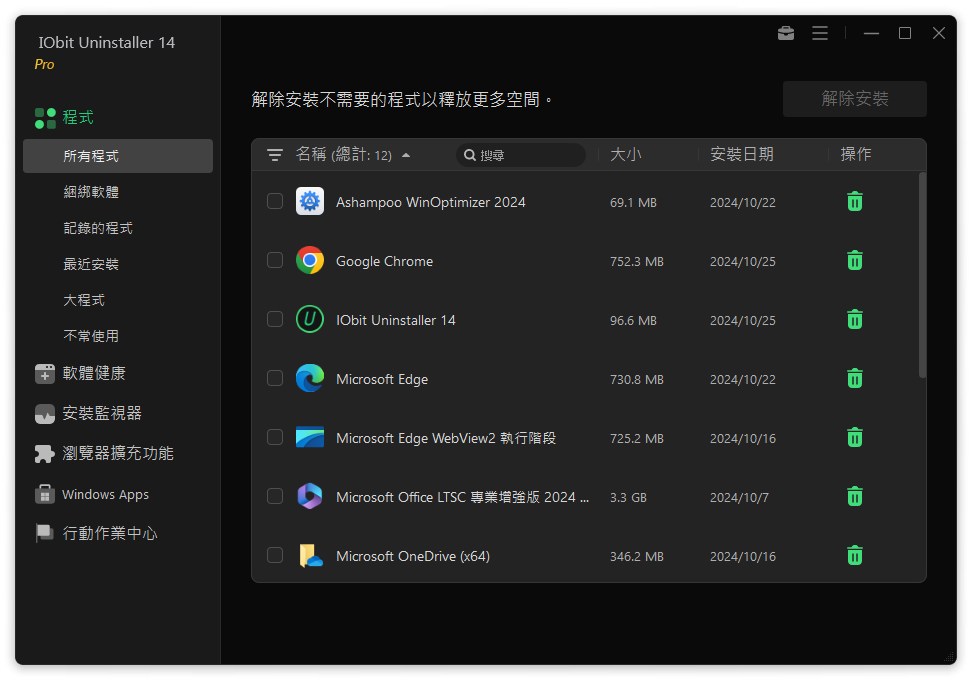Click the Ashampoo WinOptimizer 2024 name text
The height and width of the screenshot is (680, 972).
click(x=430, y=202)
